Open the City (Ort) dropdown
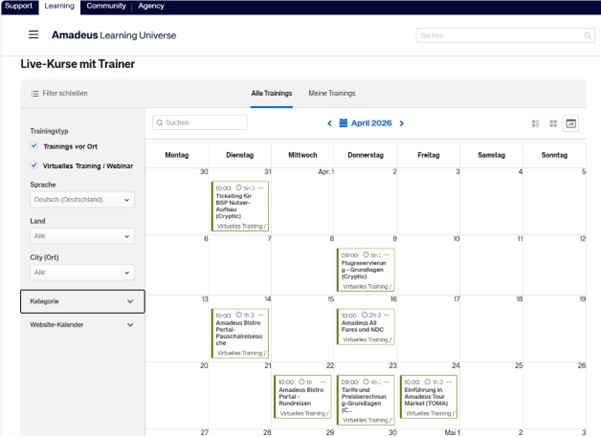Viewport: 601px width, 437px height. tap(81, 272)
